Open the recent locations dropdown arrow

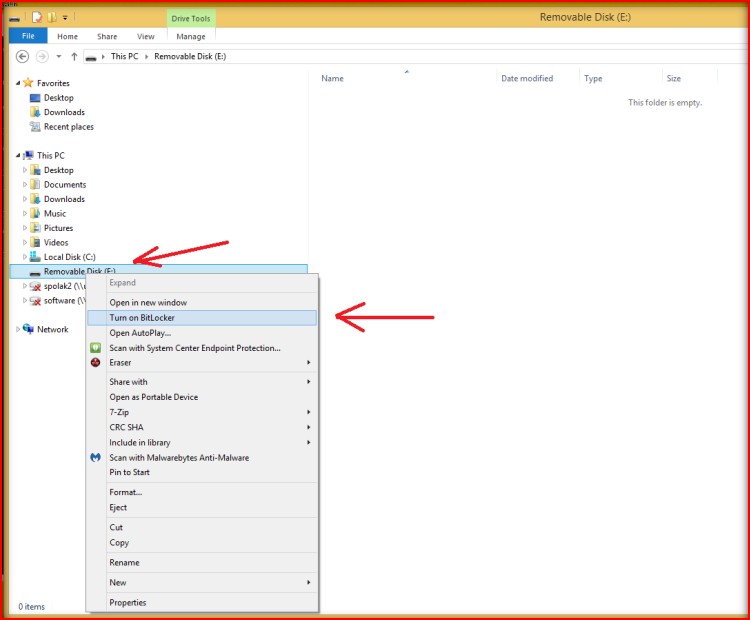pos(59,56)
